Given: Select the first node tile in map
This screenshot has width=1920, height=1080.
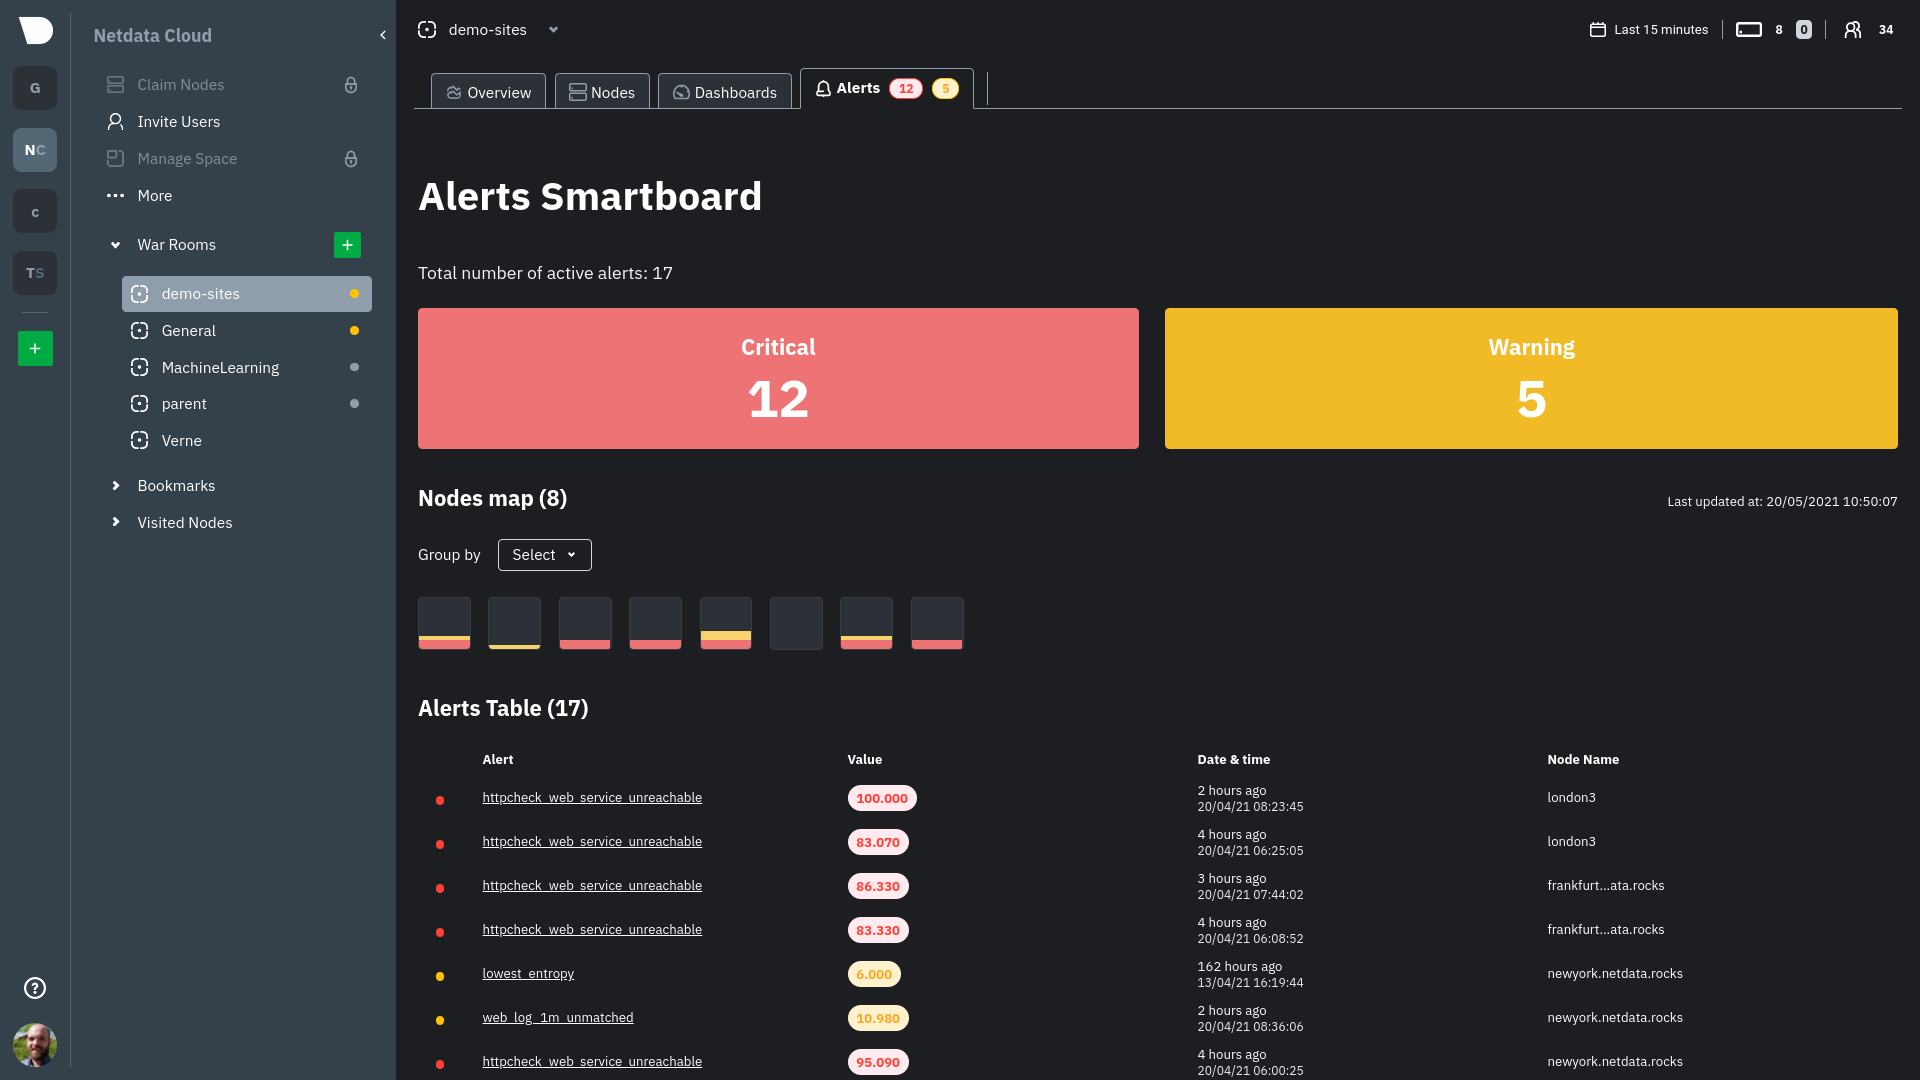Looking at the screenshot, I should click(x=444, y=623).
